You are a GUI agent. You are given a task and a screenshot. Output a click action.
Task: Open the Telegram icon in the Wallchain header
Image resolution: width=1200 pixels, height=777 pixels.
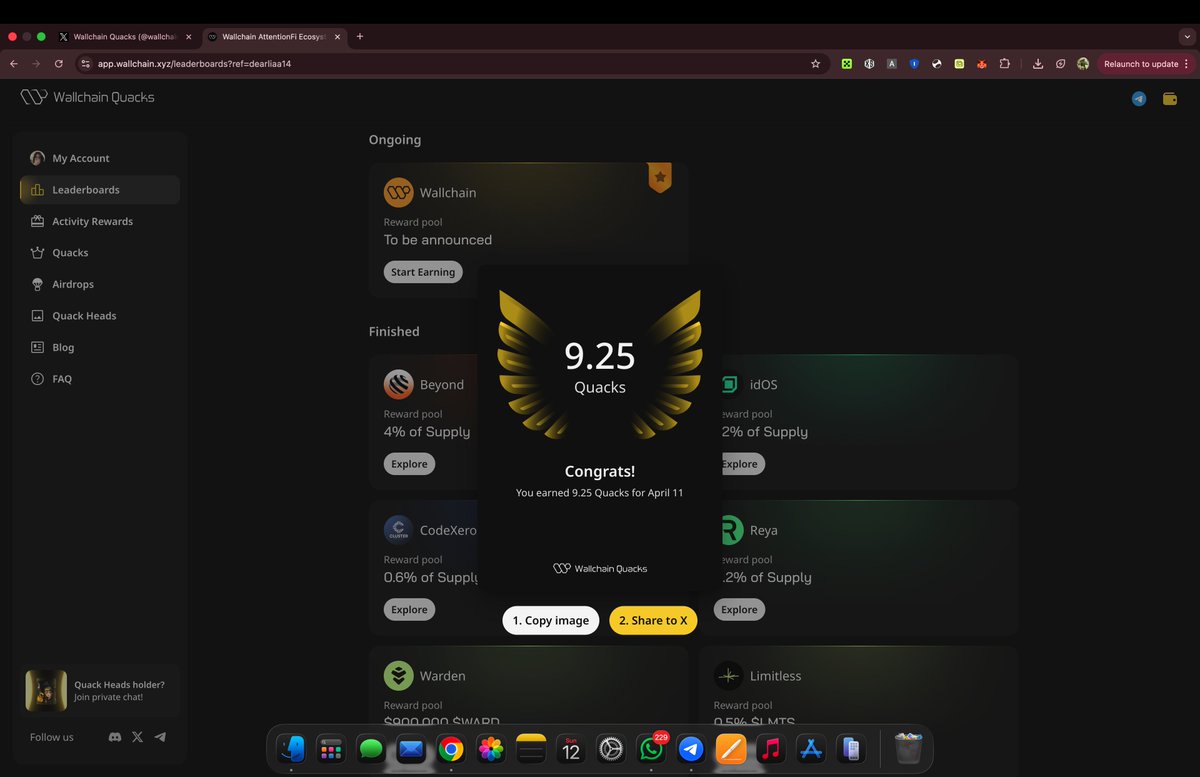(1139, 98)
